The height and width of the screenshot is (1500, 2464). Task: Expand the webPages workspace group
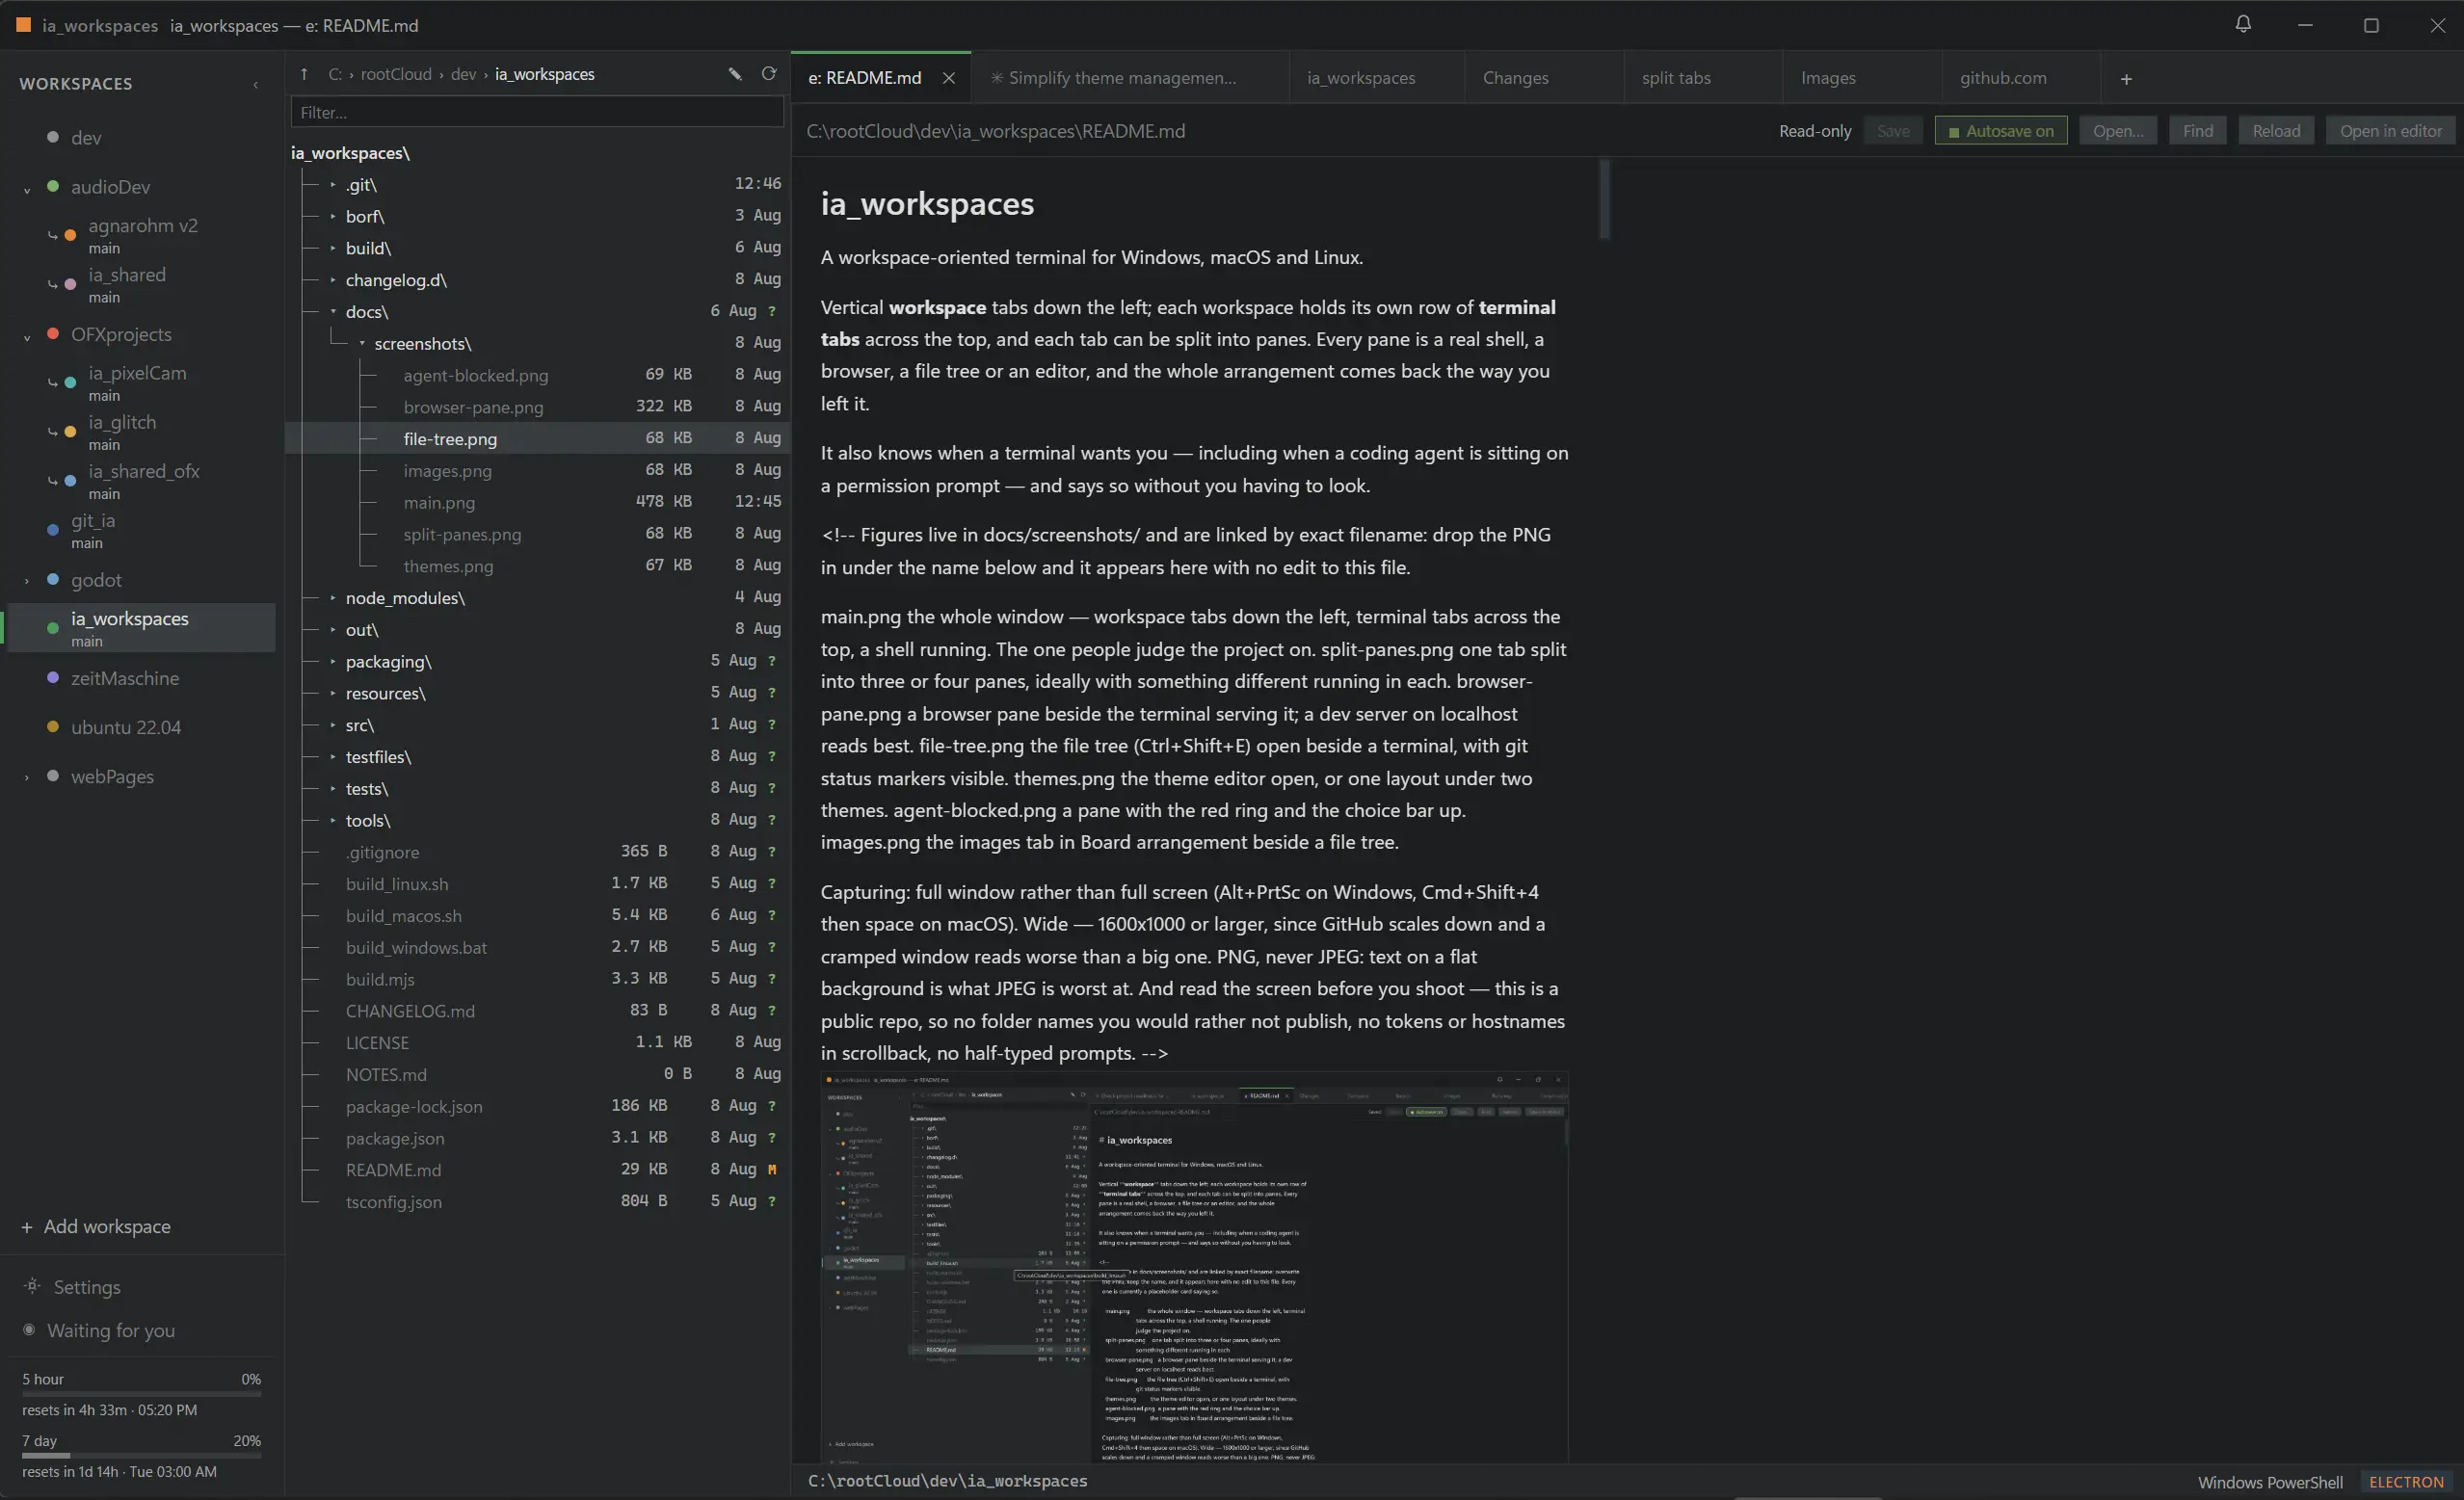(27, 777)
